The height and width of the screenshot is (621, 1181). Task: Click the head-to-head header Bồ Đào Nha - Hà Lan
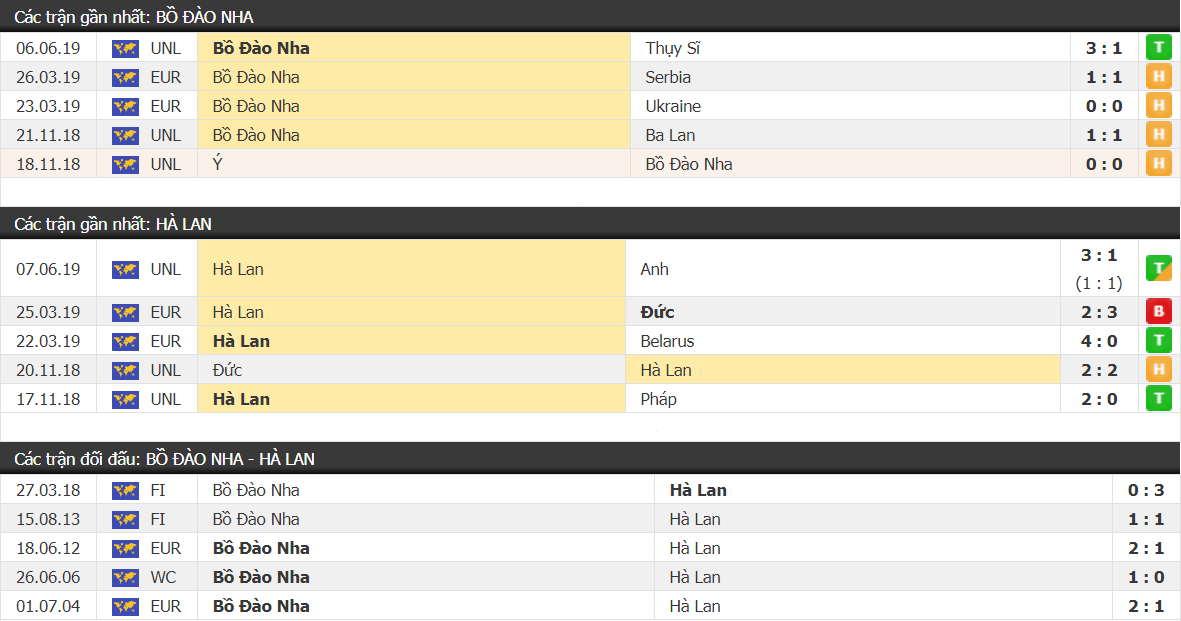pyautogui.click(x=164, y=459)
